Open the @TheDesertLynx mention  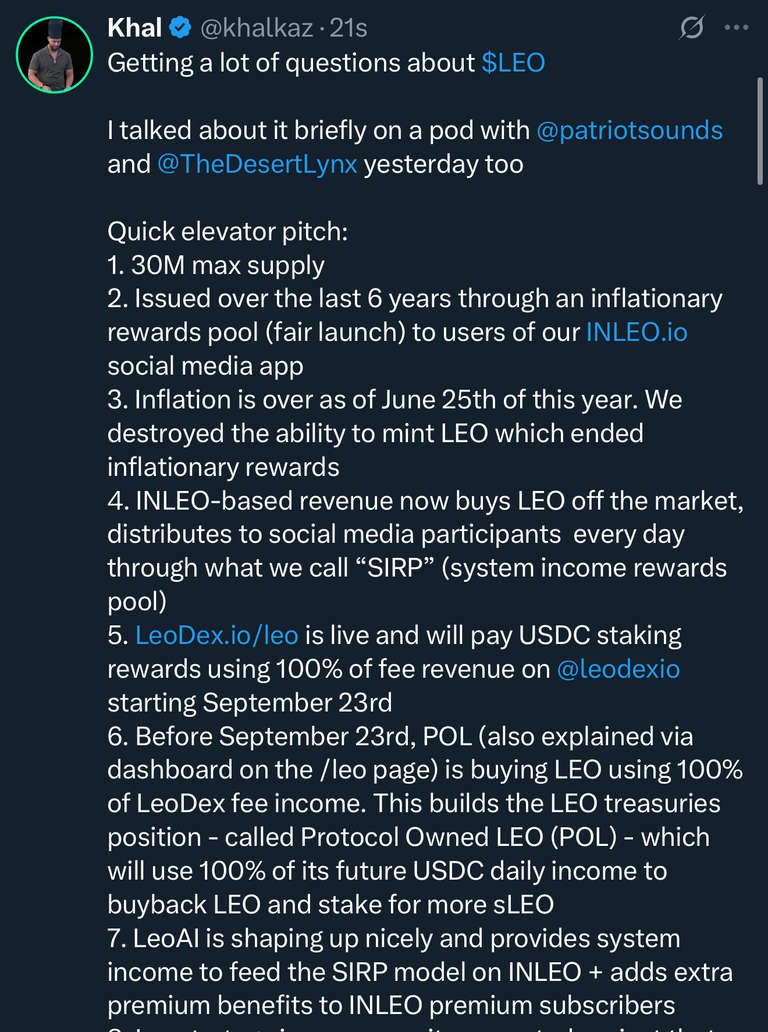[257, 164]
